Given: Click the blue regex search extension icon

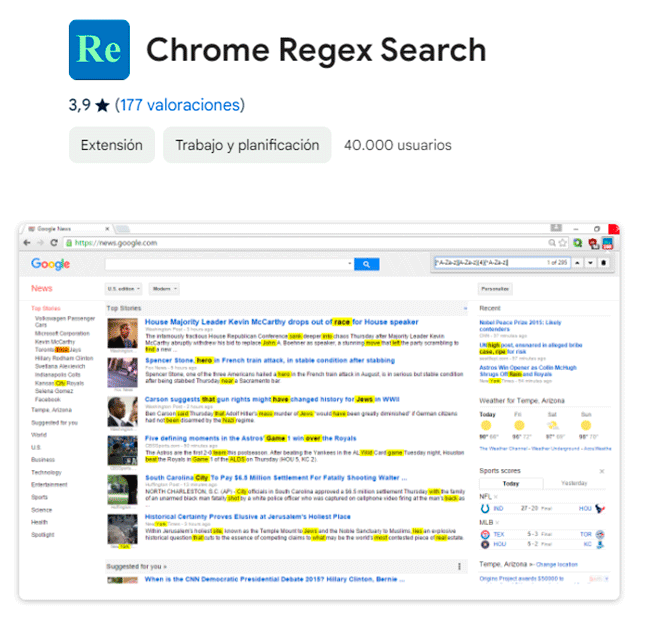Looking at the screenshot, I should click(608, 243).
